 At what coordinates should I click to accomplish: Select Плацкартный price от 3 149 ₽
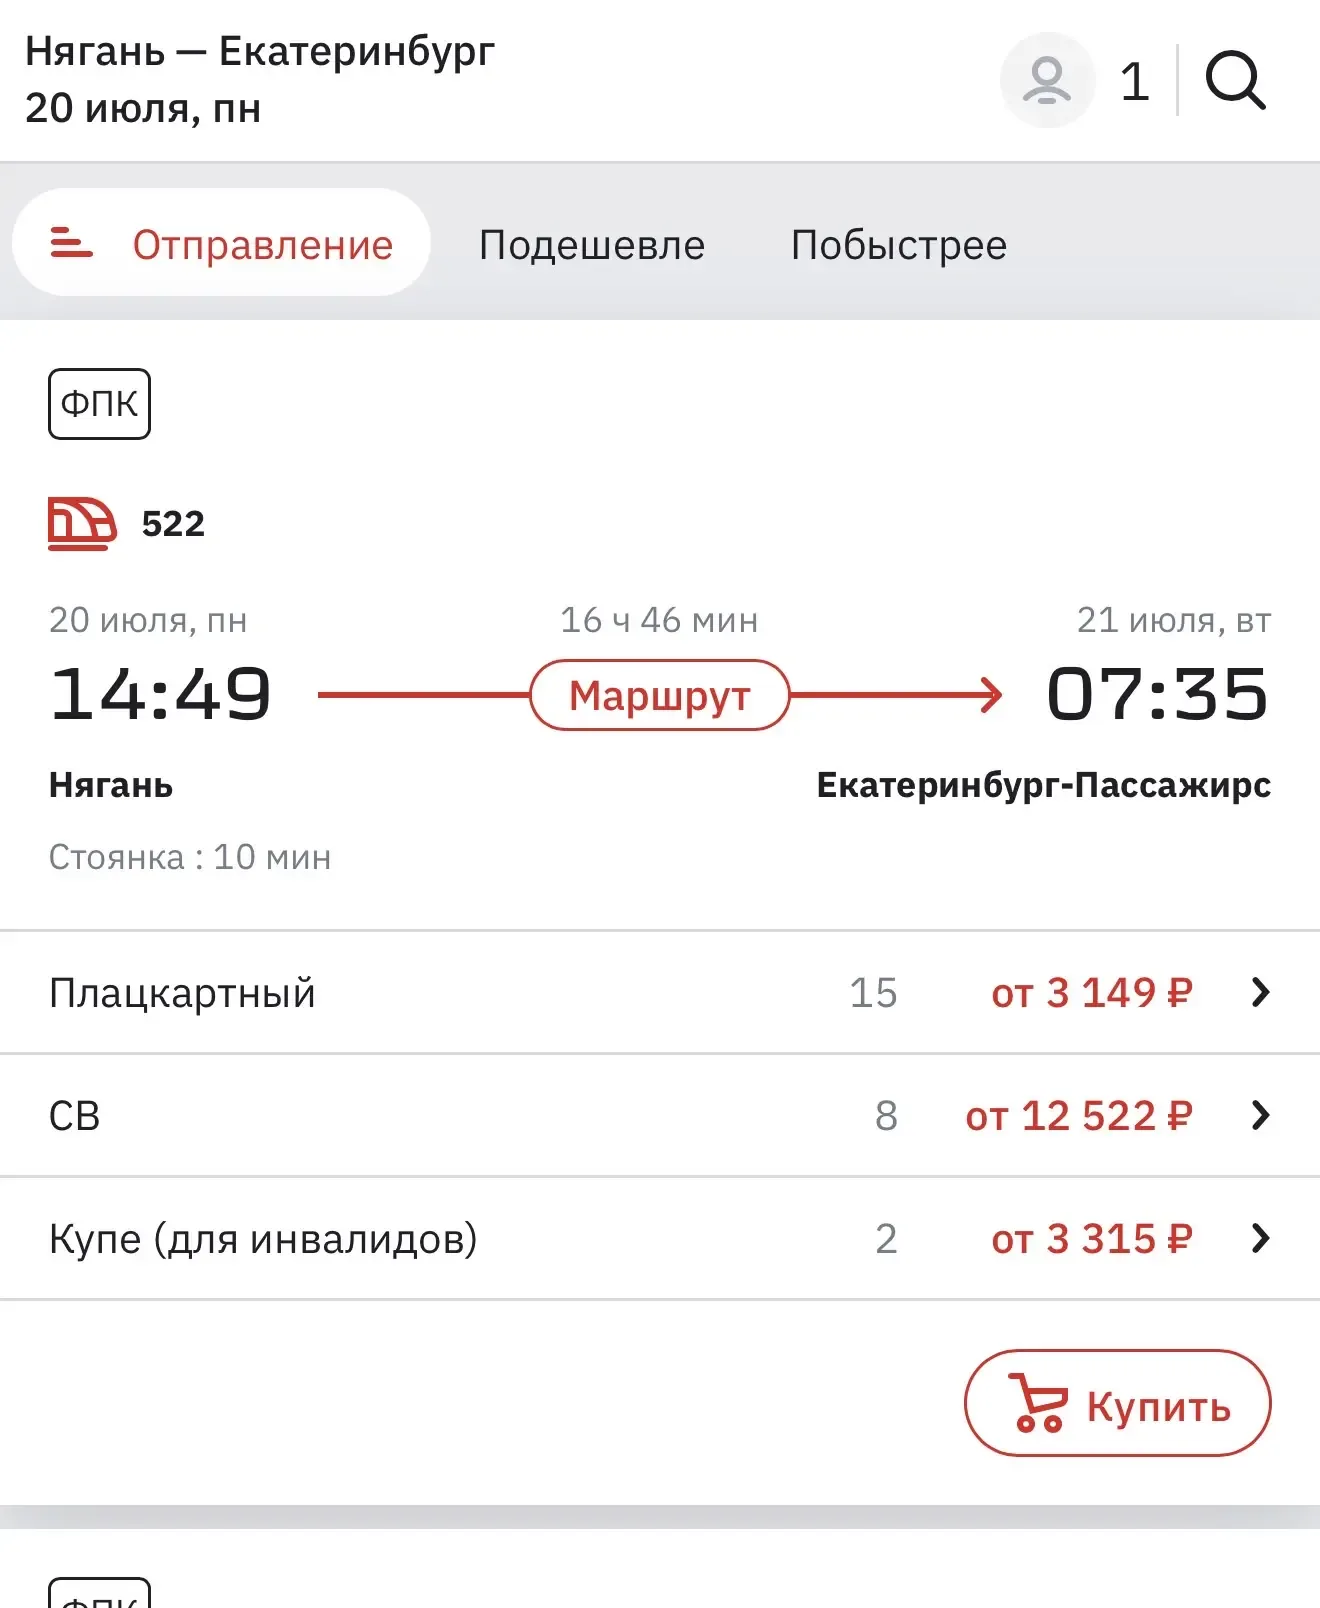[x=1091, y=993]
